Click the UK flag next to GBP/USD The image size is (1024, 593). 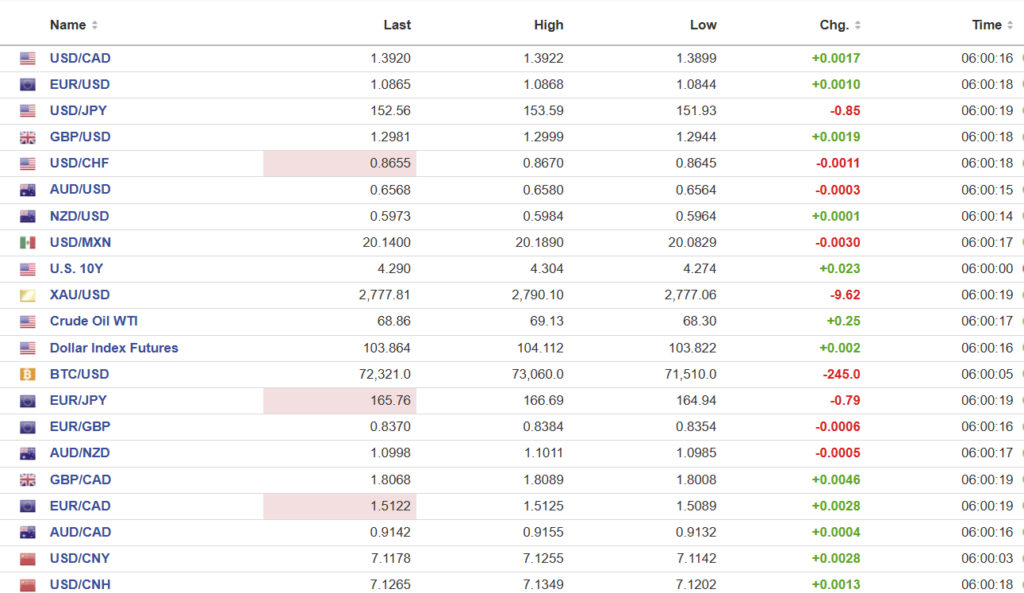pyautogui.click(x=27, y=137)
